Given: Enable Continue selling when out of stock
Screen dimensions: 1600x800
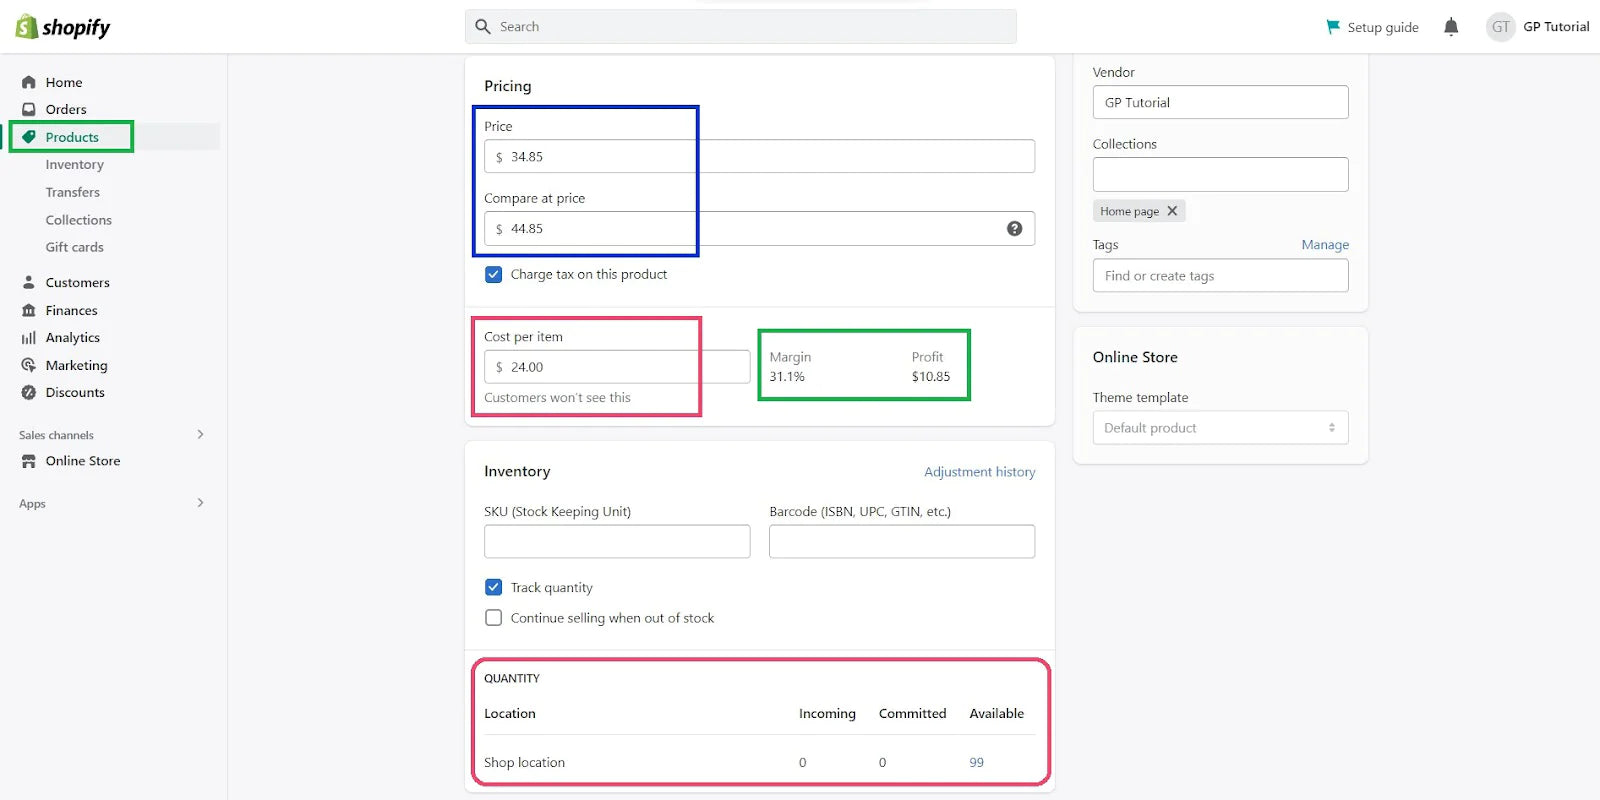Looking at the screenshot, I should click(494, 618).
